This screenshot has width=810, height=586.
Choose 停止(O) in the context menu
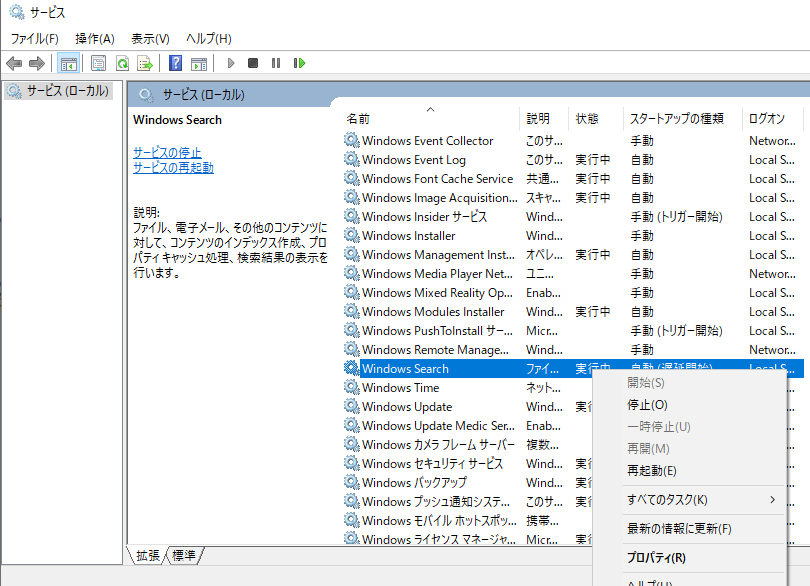[x=647, y=405]
